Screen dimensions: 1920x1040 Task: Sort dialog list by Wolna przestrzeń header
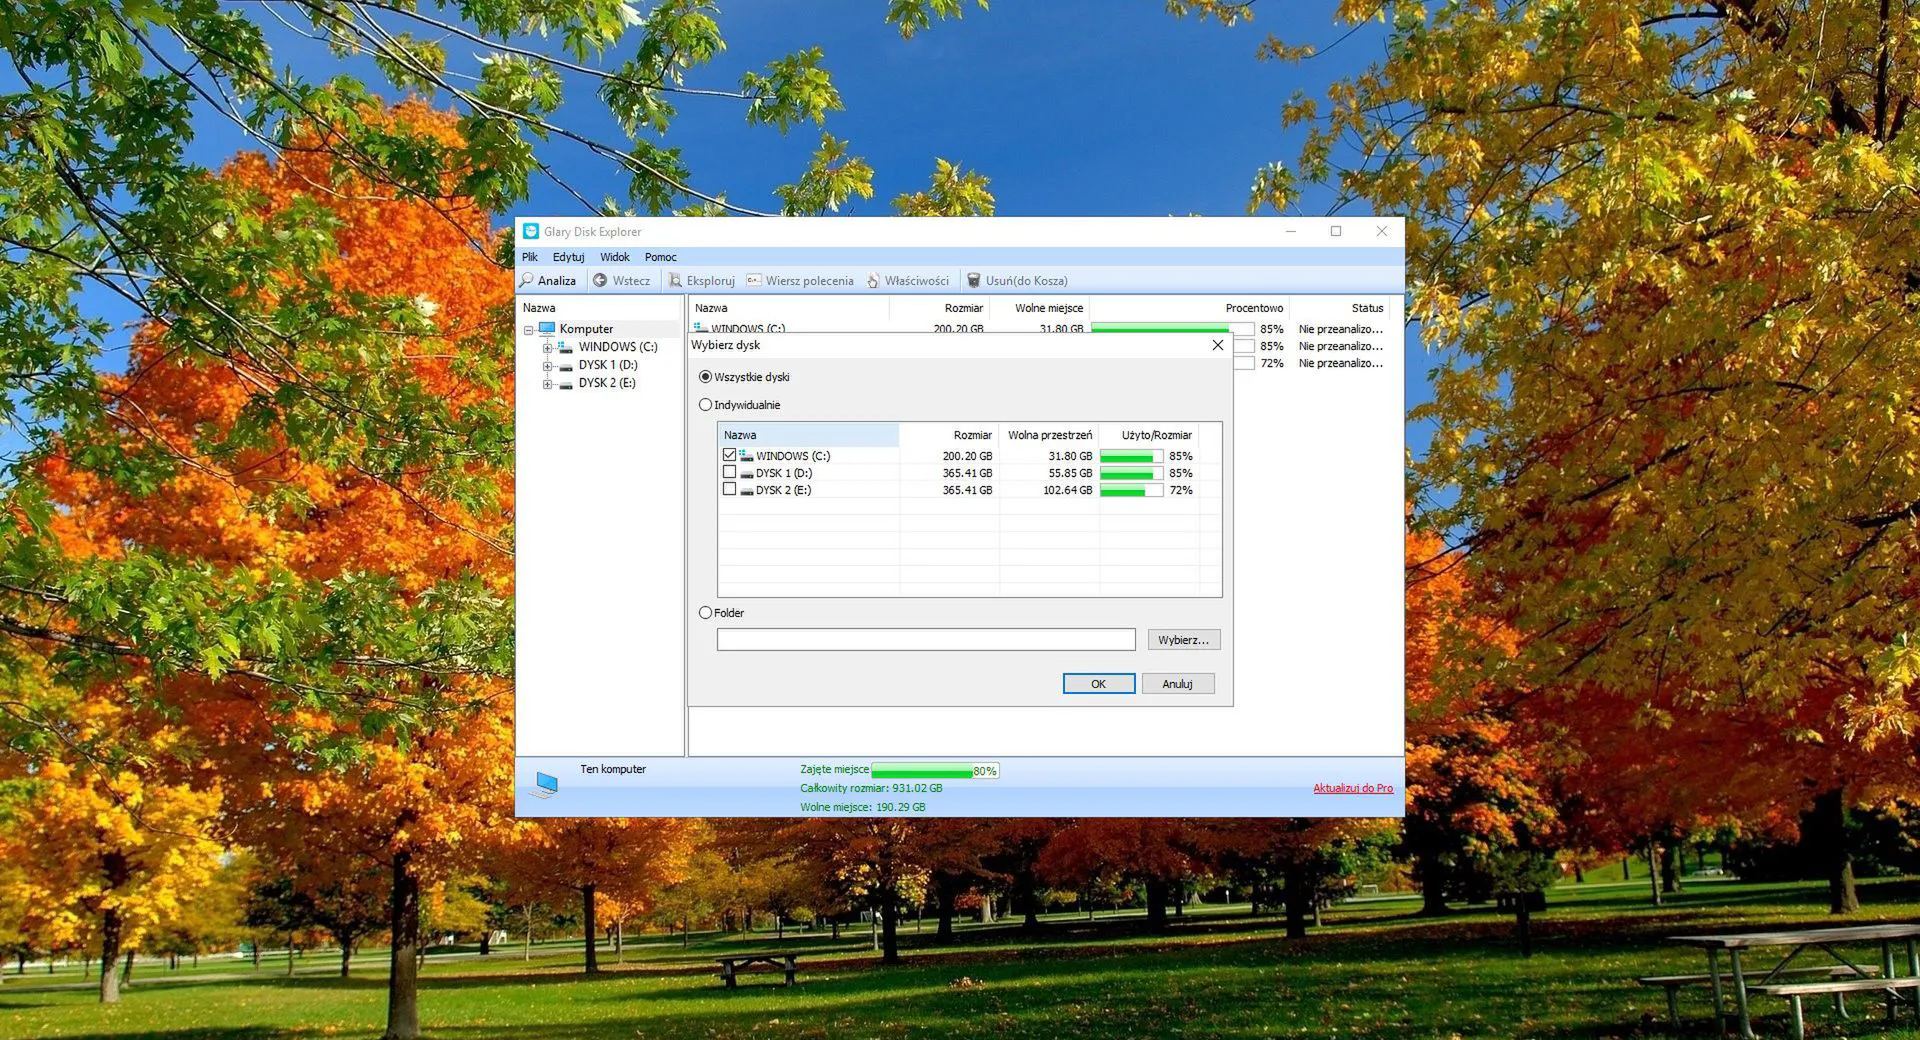coord(1048,435)
